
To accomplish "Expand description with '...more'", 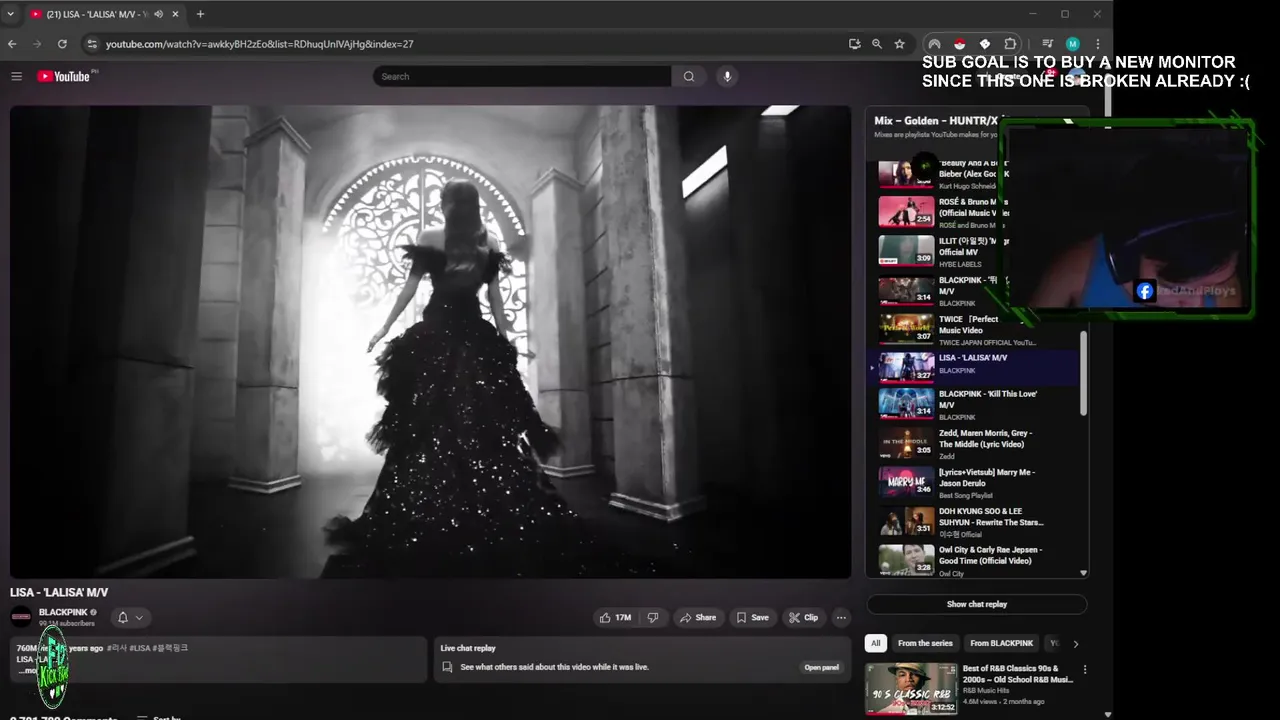I will [x=28, y=671].
